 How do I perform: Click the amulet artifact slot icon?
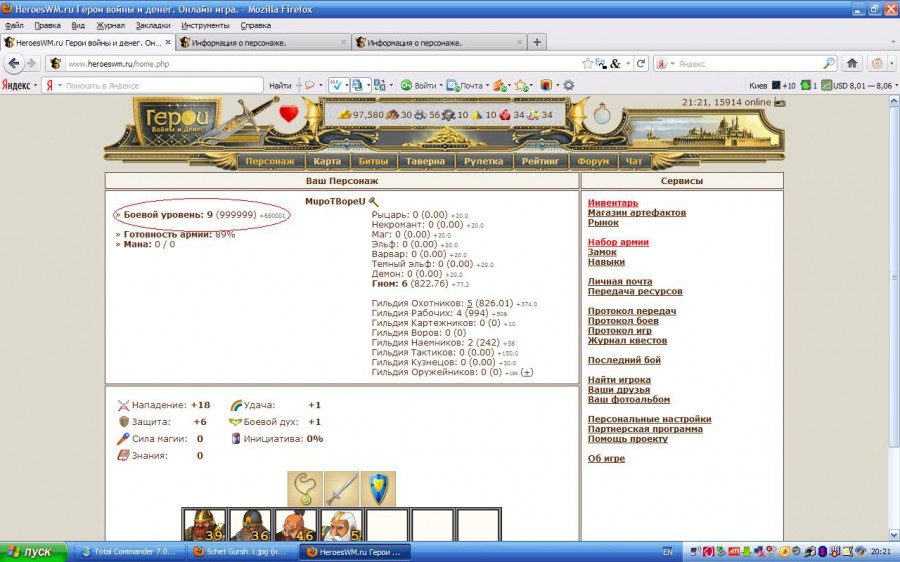point(305,489)
